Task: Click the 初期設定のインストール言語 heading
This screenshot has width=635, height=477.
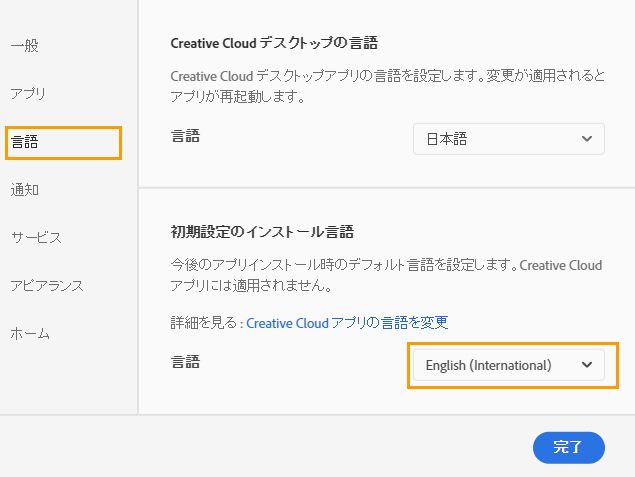Action: 262,232
